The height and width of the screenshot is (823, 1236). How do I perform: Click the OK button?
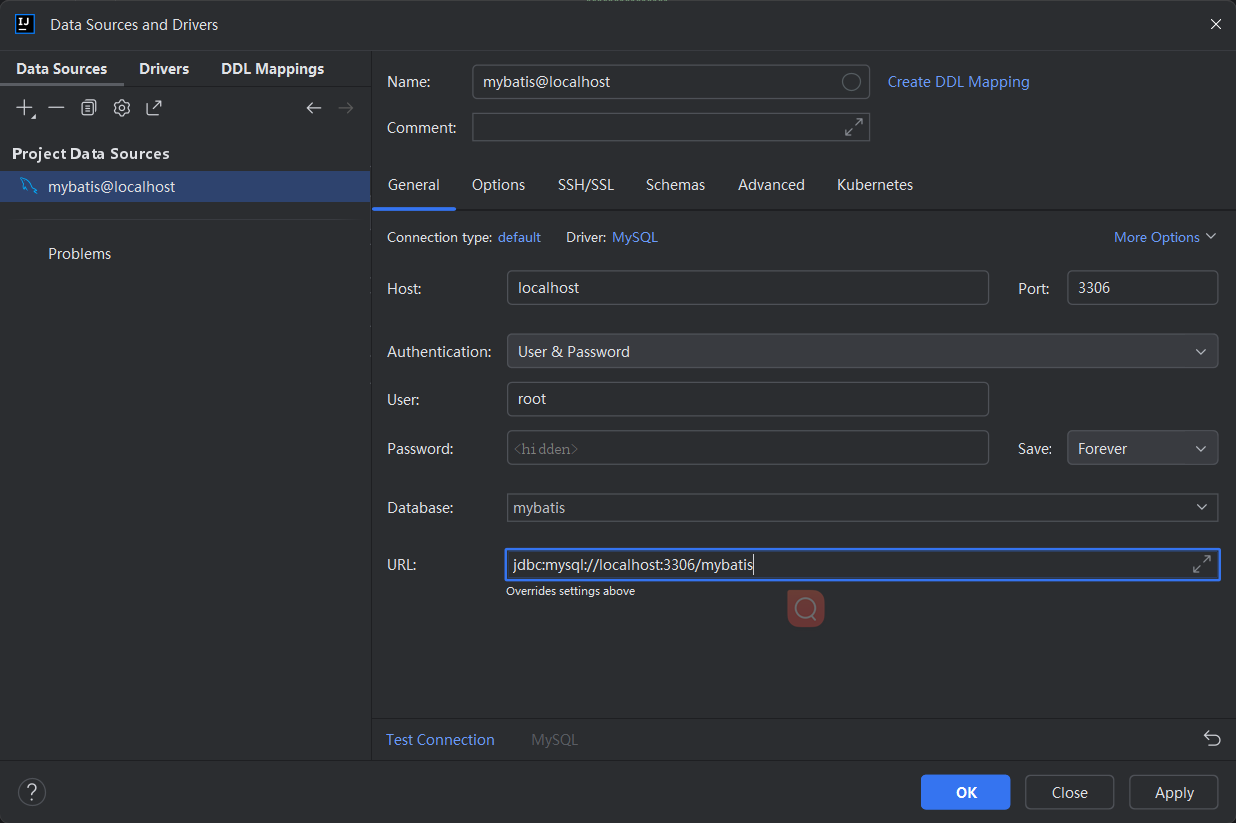[x=966, y=792]
